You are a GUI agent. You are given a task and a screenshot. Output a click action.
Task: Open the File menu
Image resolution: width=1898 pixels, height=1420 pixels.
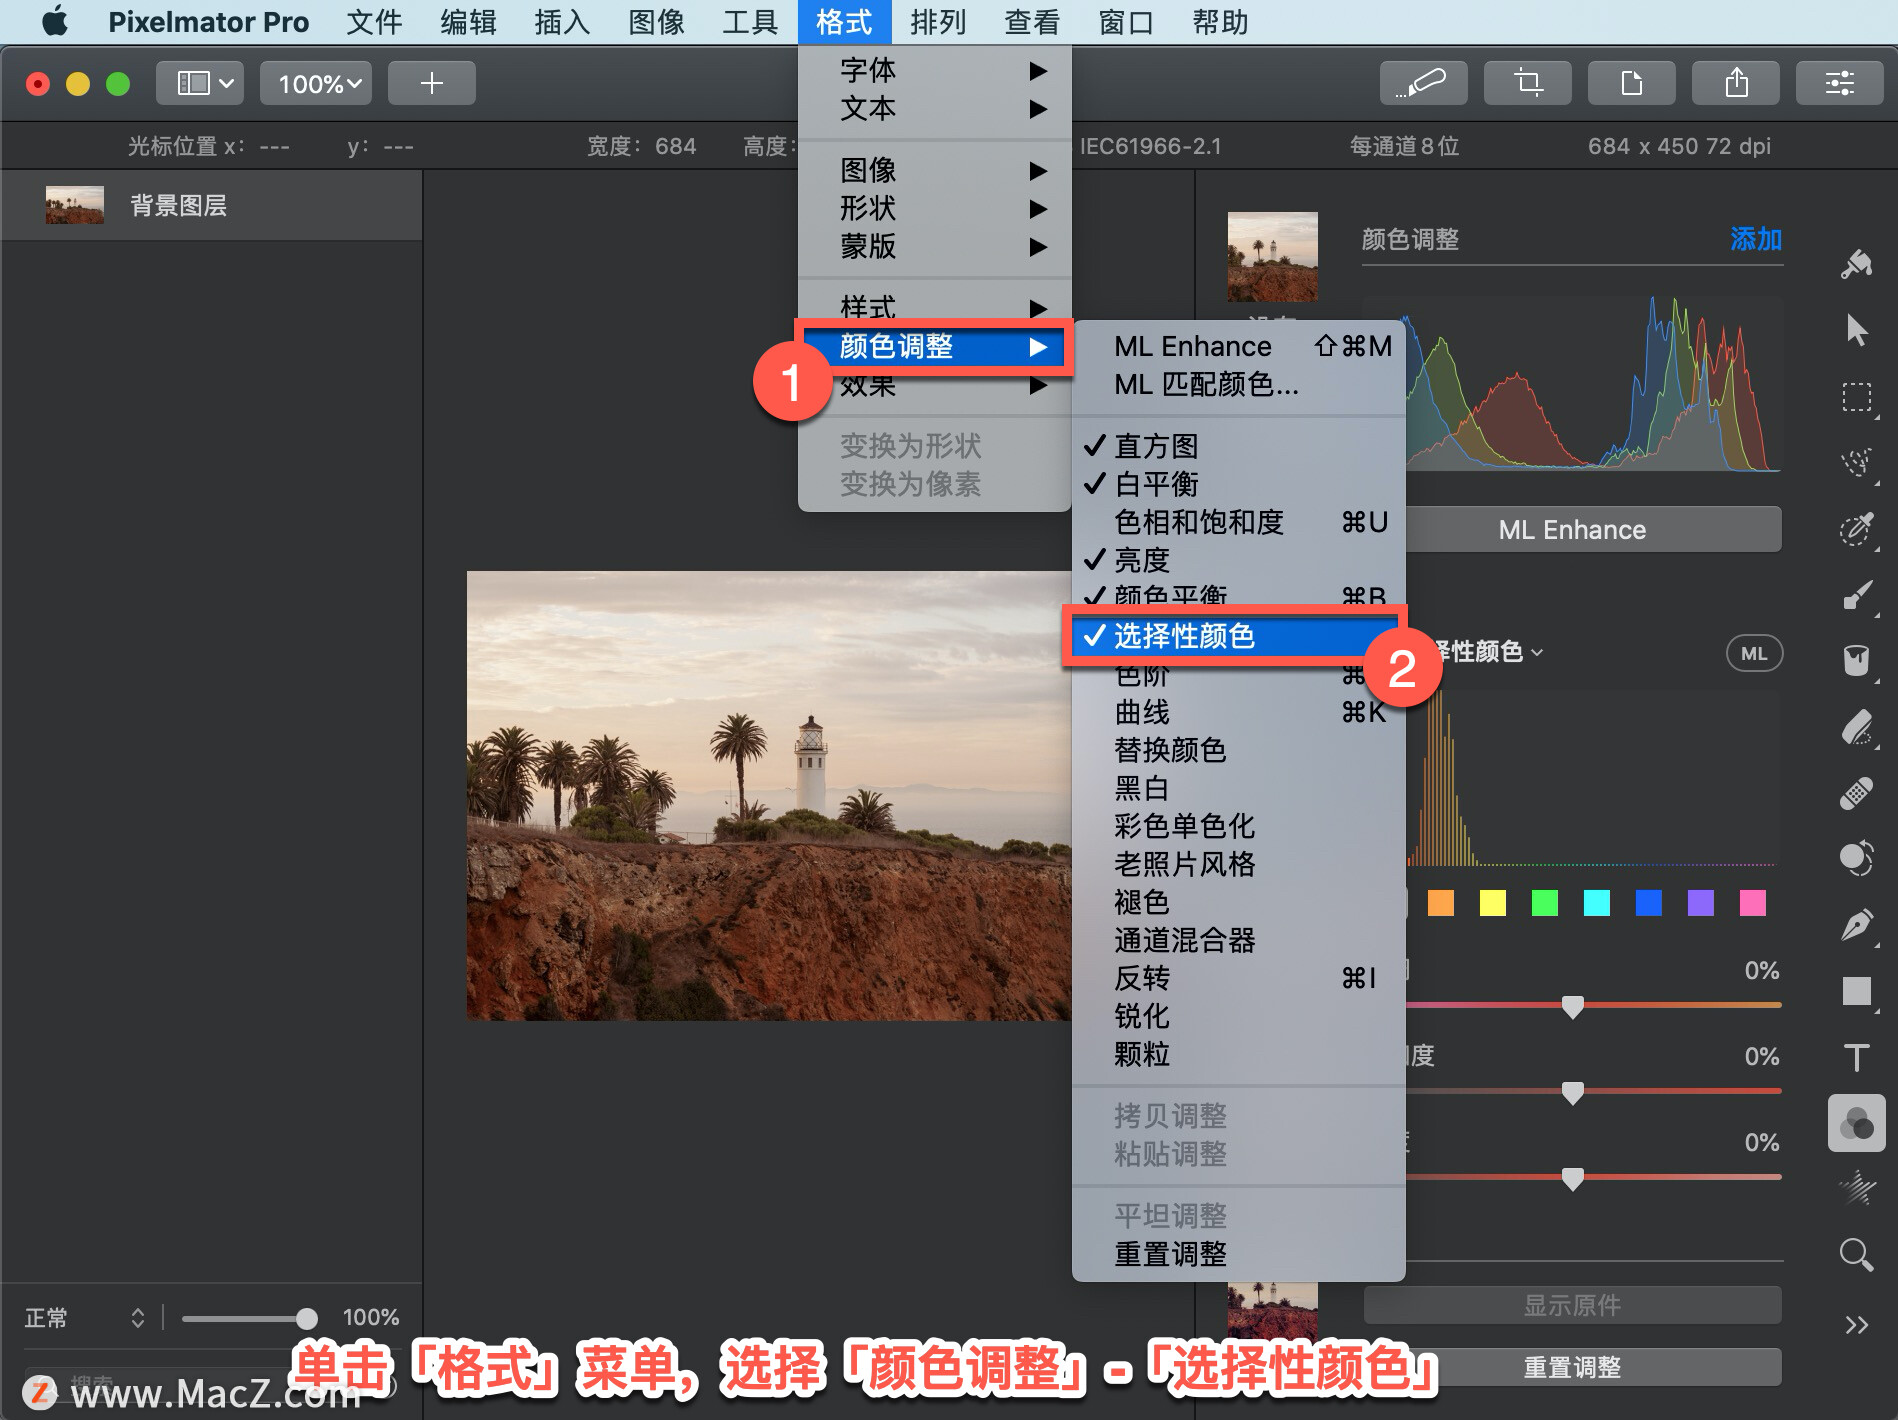click(x=374, y=22)
